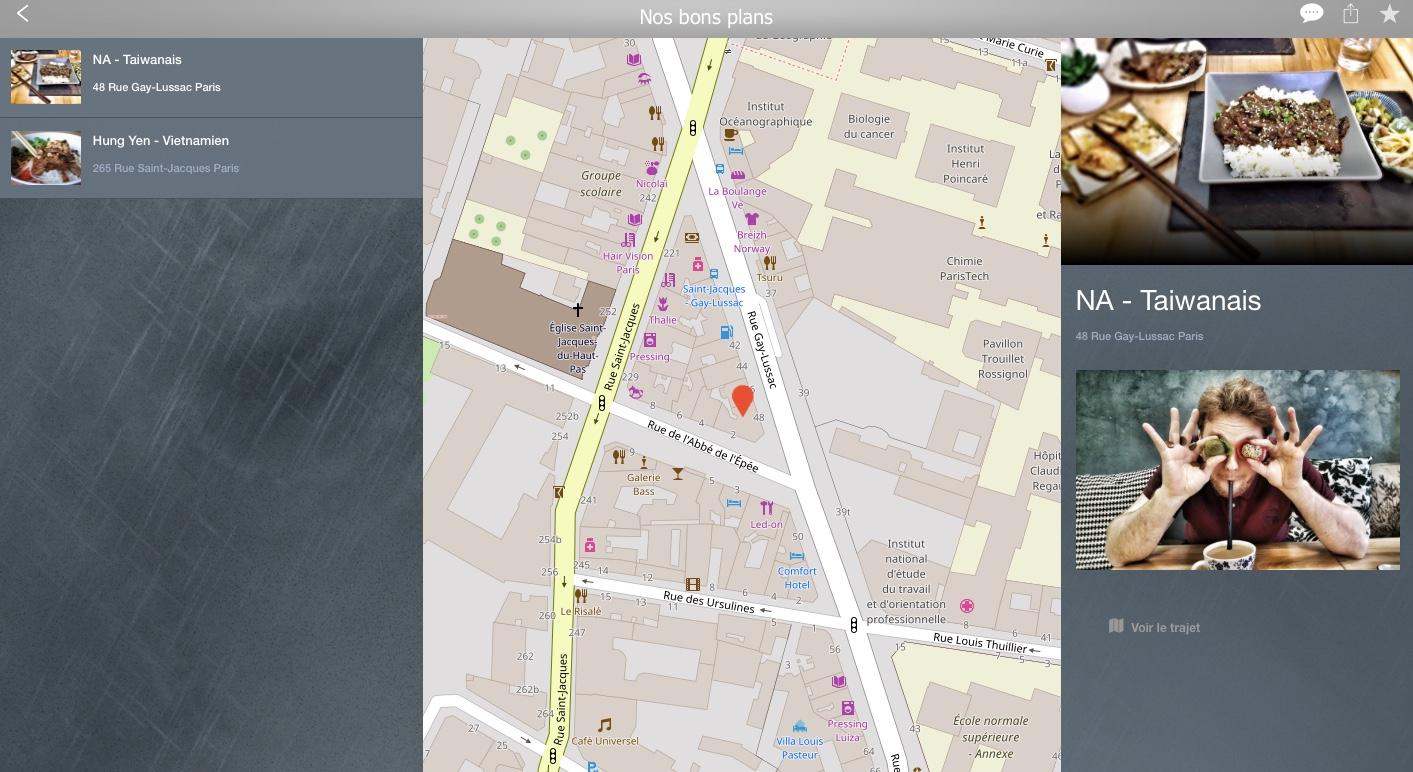The height and width of the screenshot is (772, 1413).
Task: Click the traffic light icon at Rue Louis Thuillier
Action: point(853,625)
